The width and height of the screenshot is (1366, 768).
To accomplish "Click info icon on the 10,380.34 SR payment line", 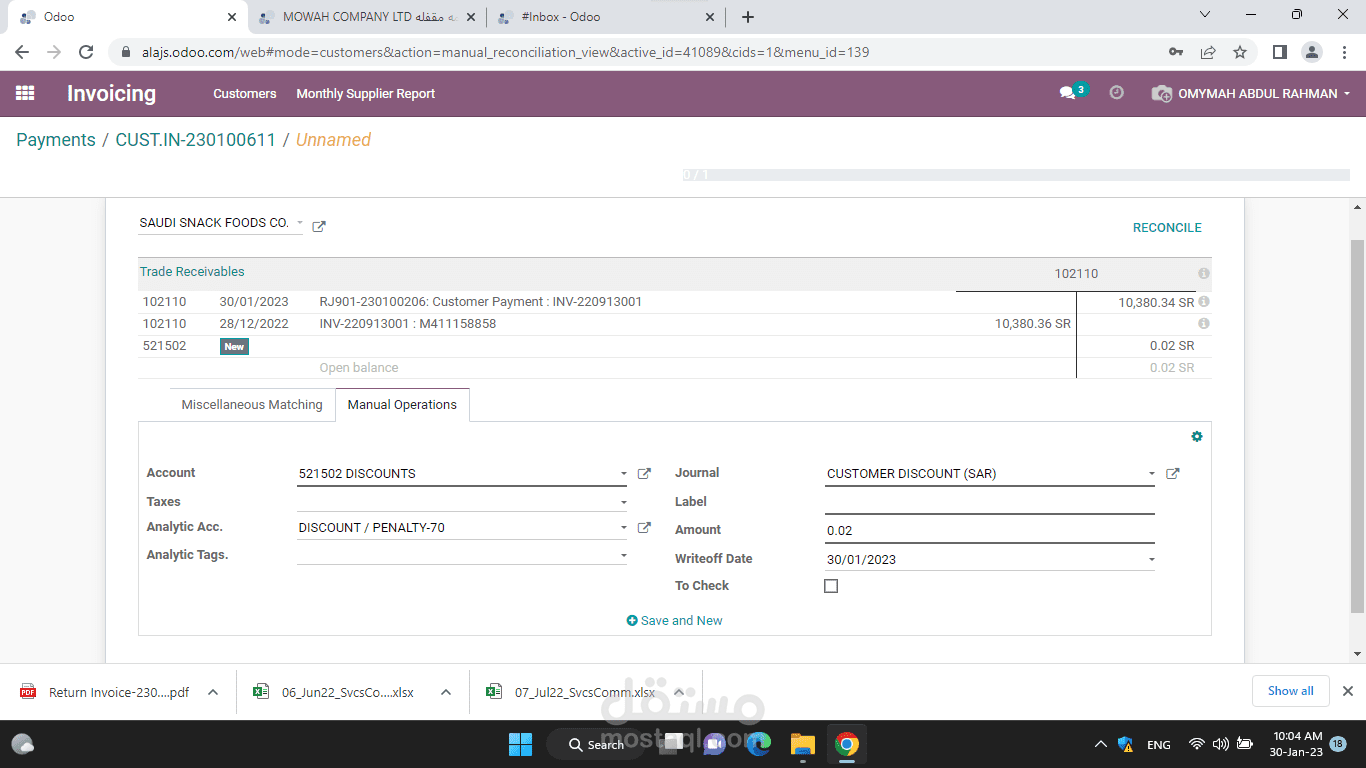I will [1204, 301].
